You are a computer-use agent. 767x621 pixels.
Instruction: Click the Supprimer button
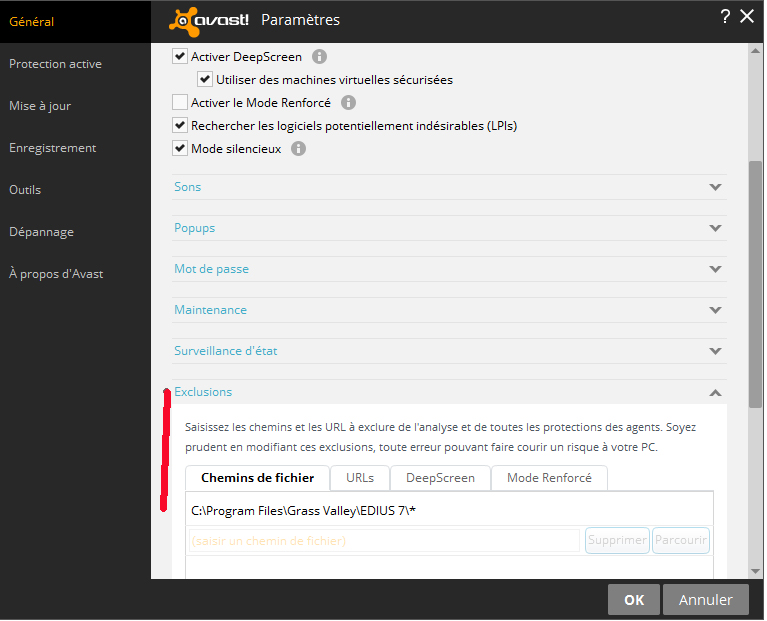coord(618,541)
